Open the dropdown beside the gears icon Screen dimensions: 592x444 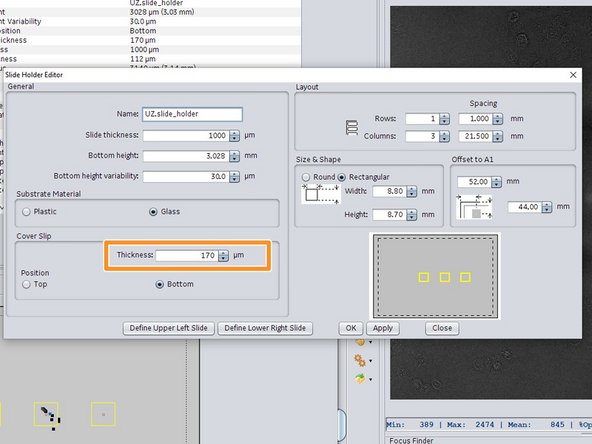point(371,361)
